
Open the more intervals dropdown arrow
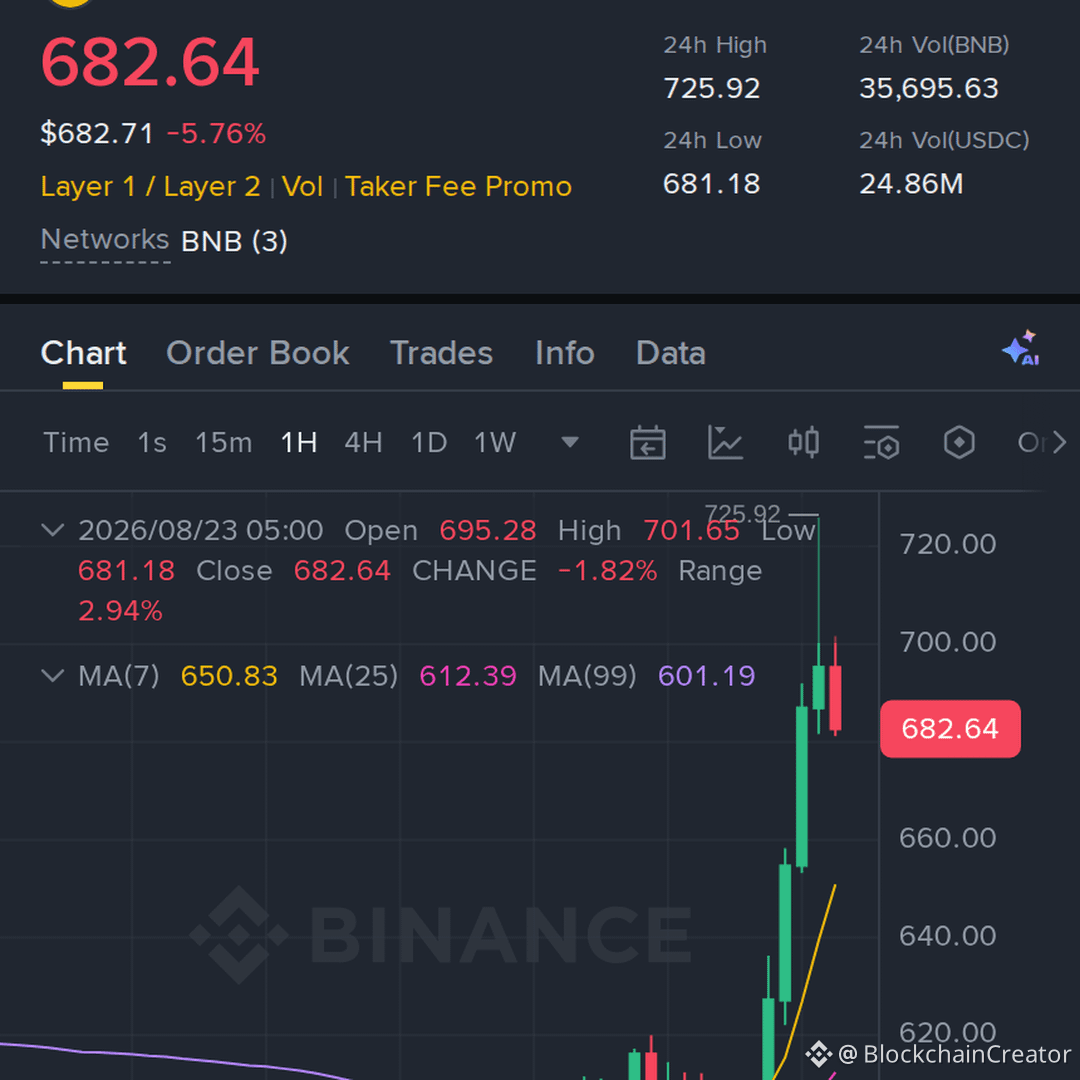coord(570,442)
